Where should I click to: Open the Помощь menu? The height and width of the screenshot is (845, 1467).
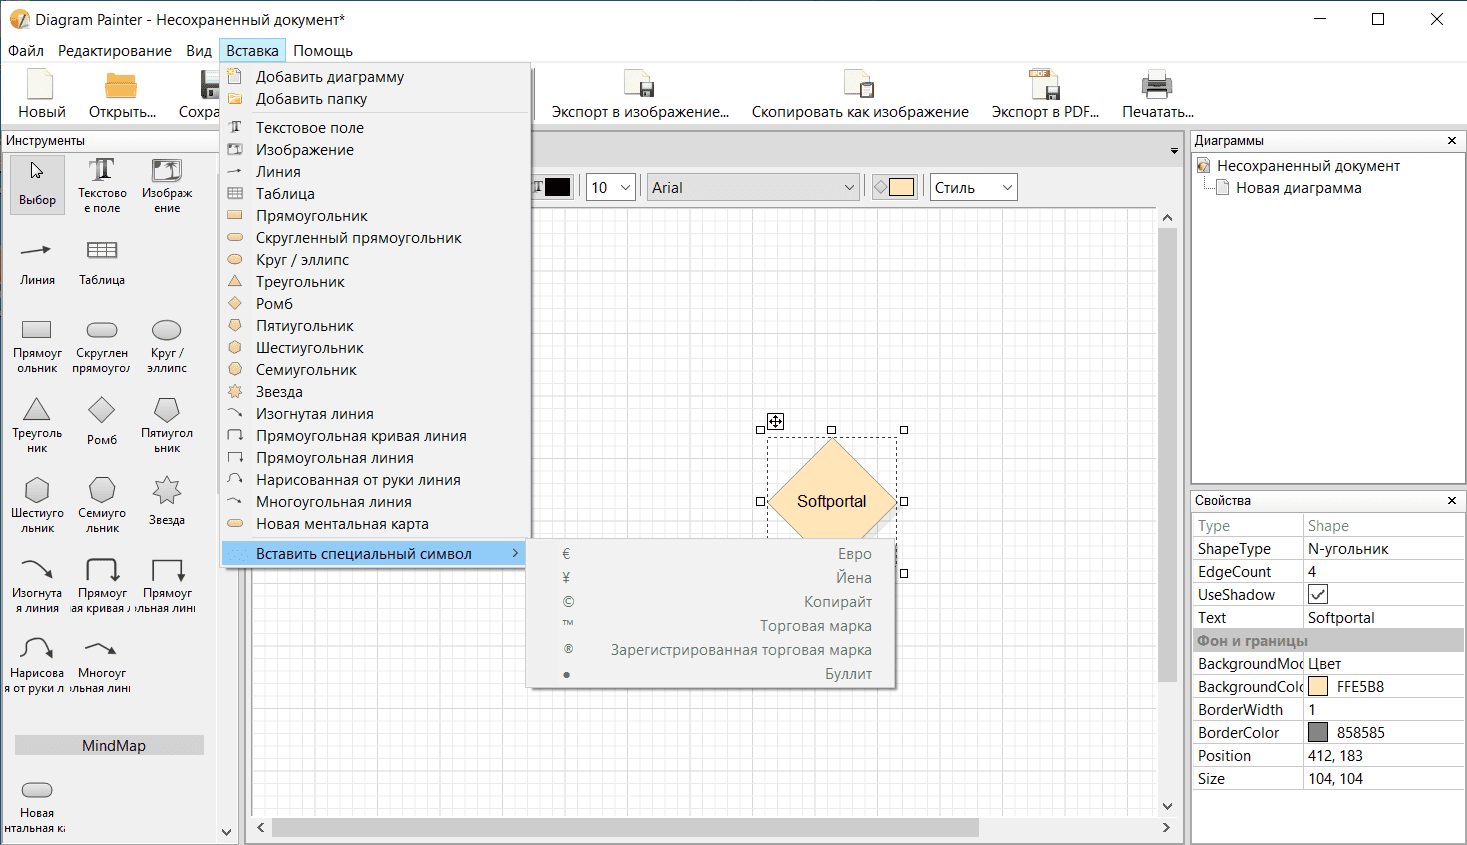click(x=323, y=50)
